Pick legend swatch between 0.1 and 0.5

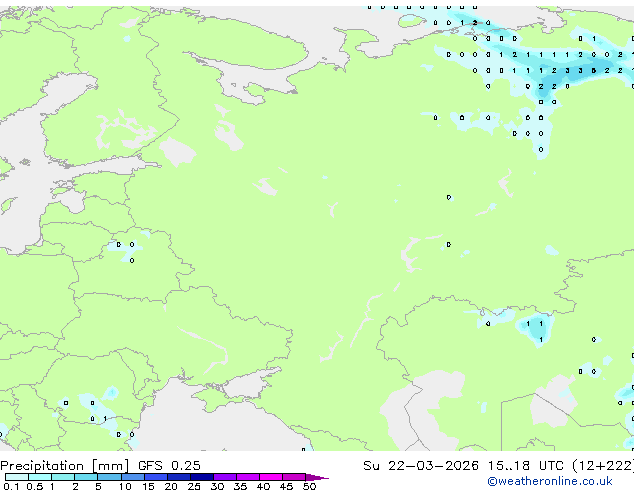pos(17,477)
